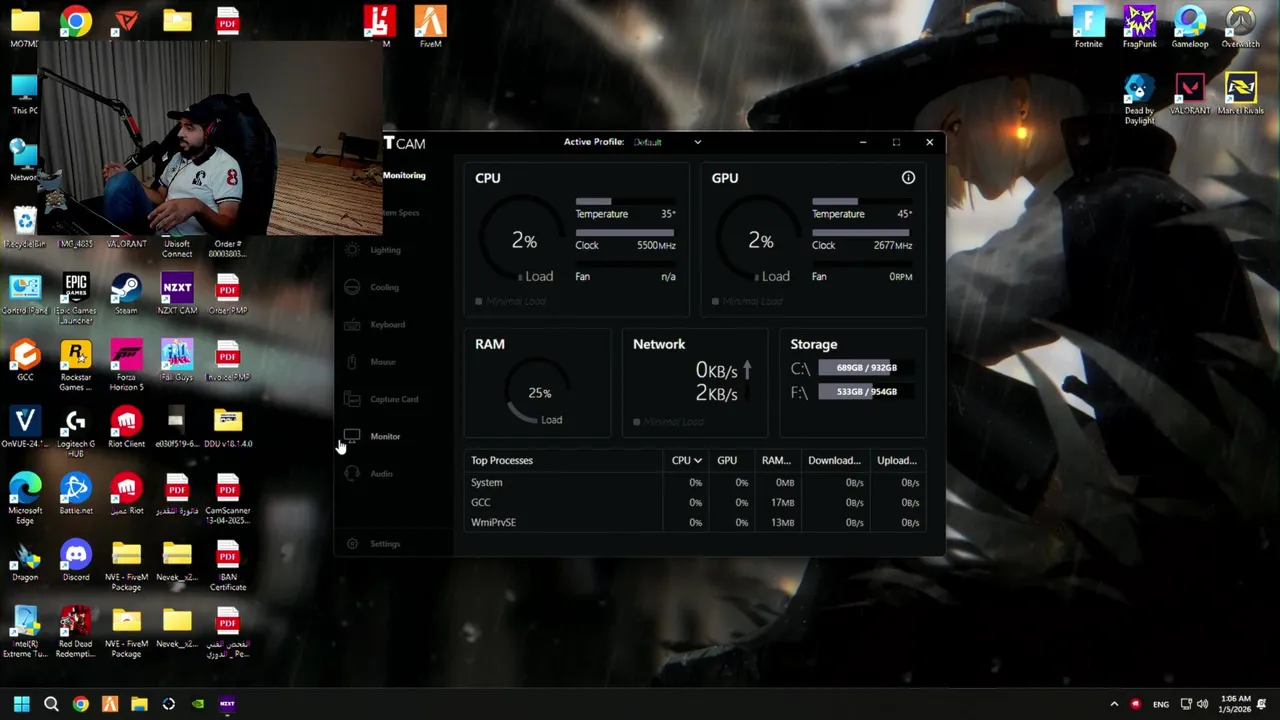Sort Top Processes by Upload column
The image size is (1280, 720).
point(896,461)
